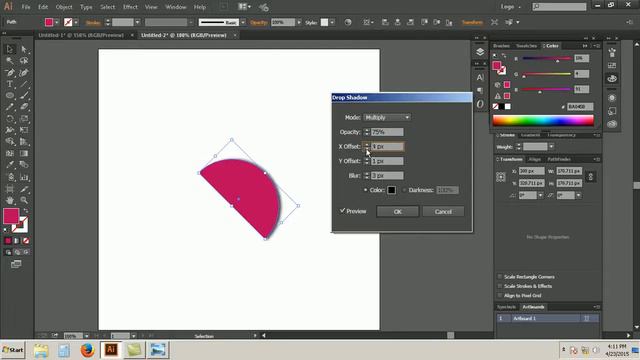Open the shear angle dropdown in Transform panel
640x360 pixels.
tap(578, 196)
